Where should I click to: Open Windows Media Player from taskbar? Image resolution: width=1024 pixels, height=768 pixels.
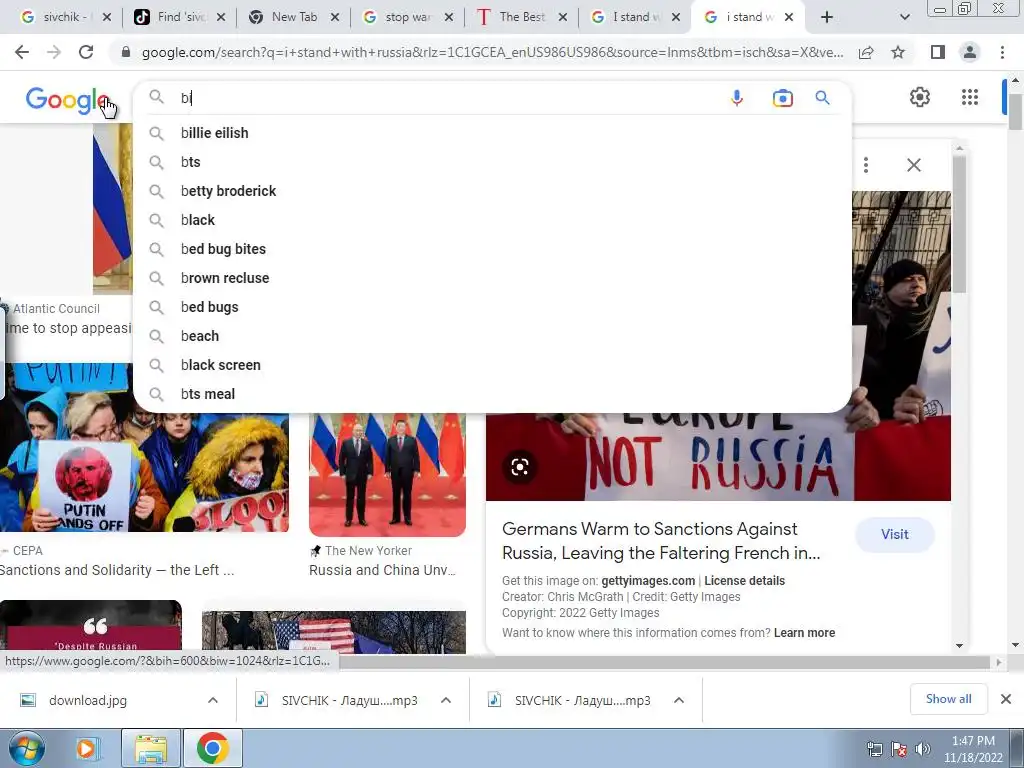tap(86, 748)
